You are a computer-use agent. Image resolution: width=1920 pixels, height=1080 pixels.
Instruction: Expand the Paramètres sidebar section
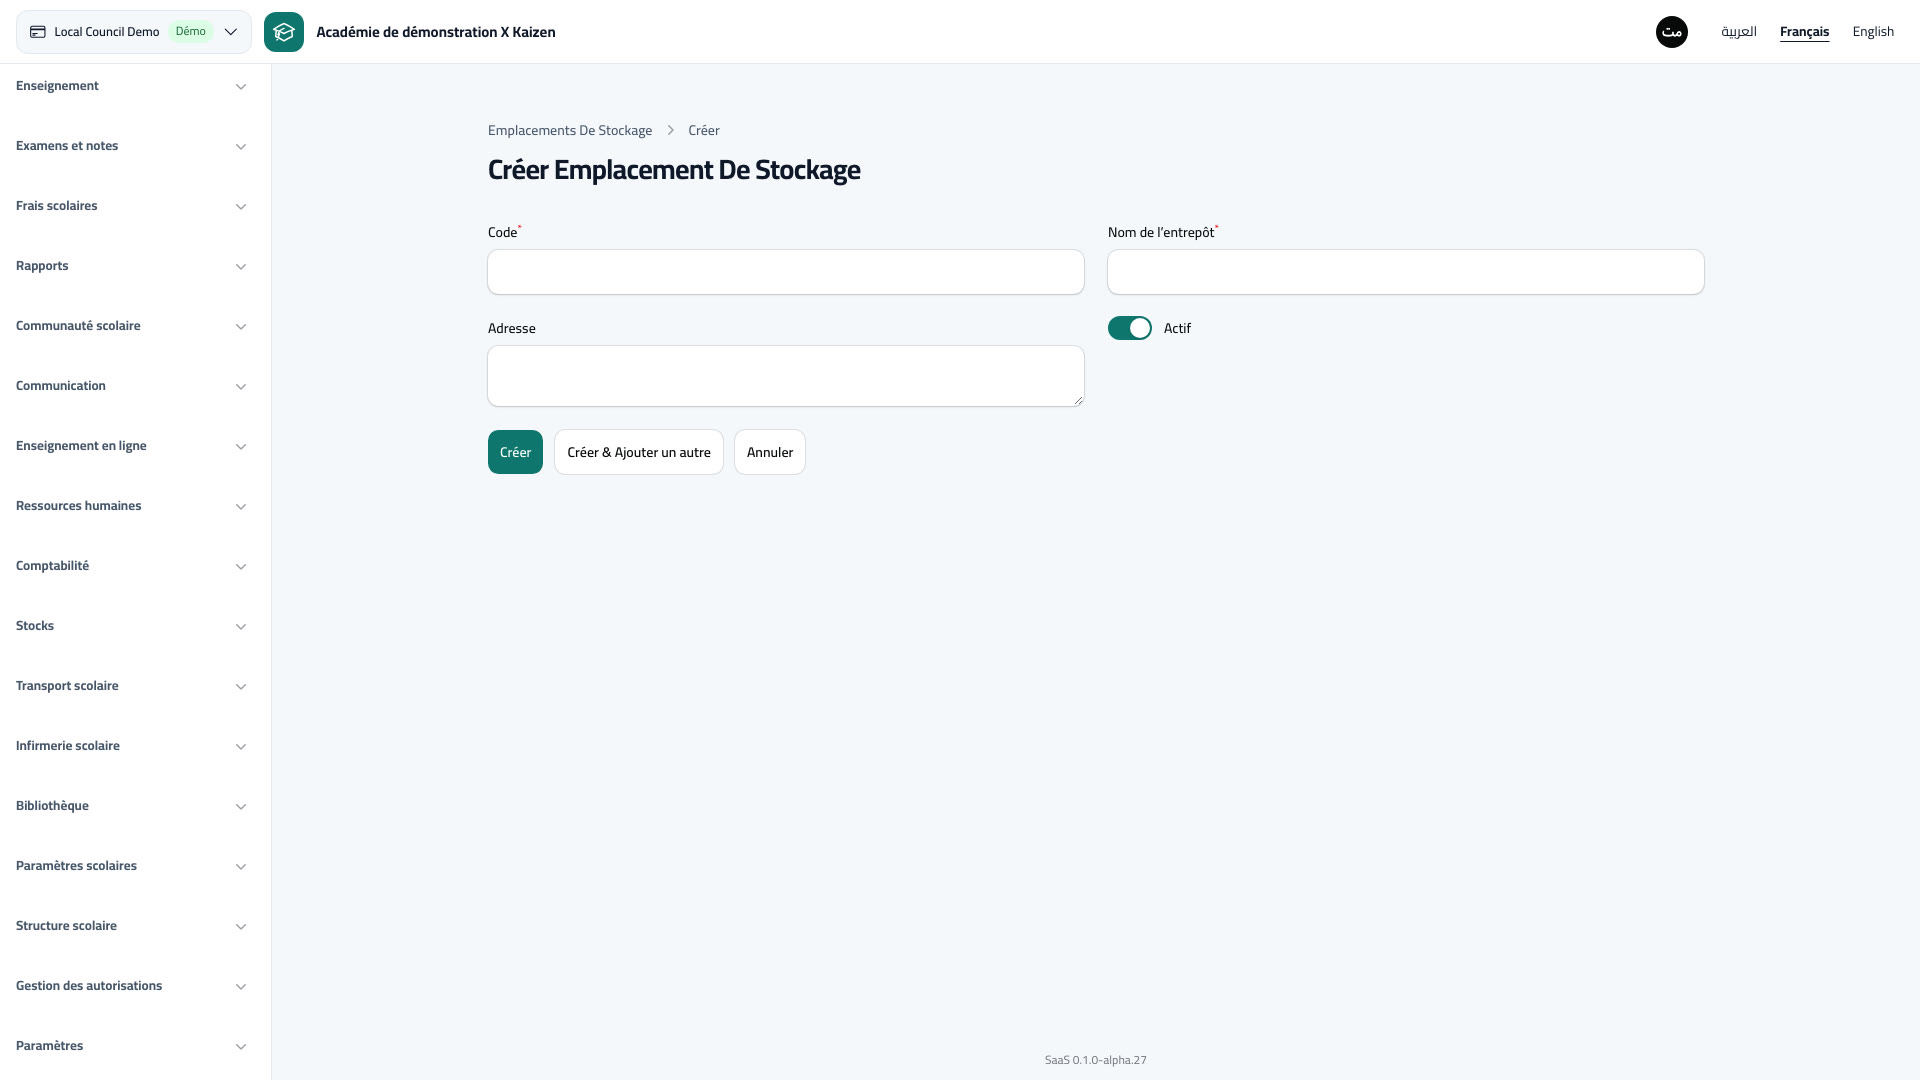click(131, 1046)
